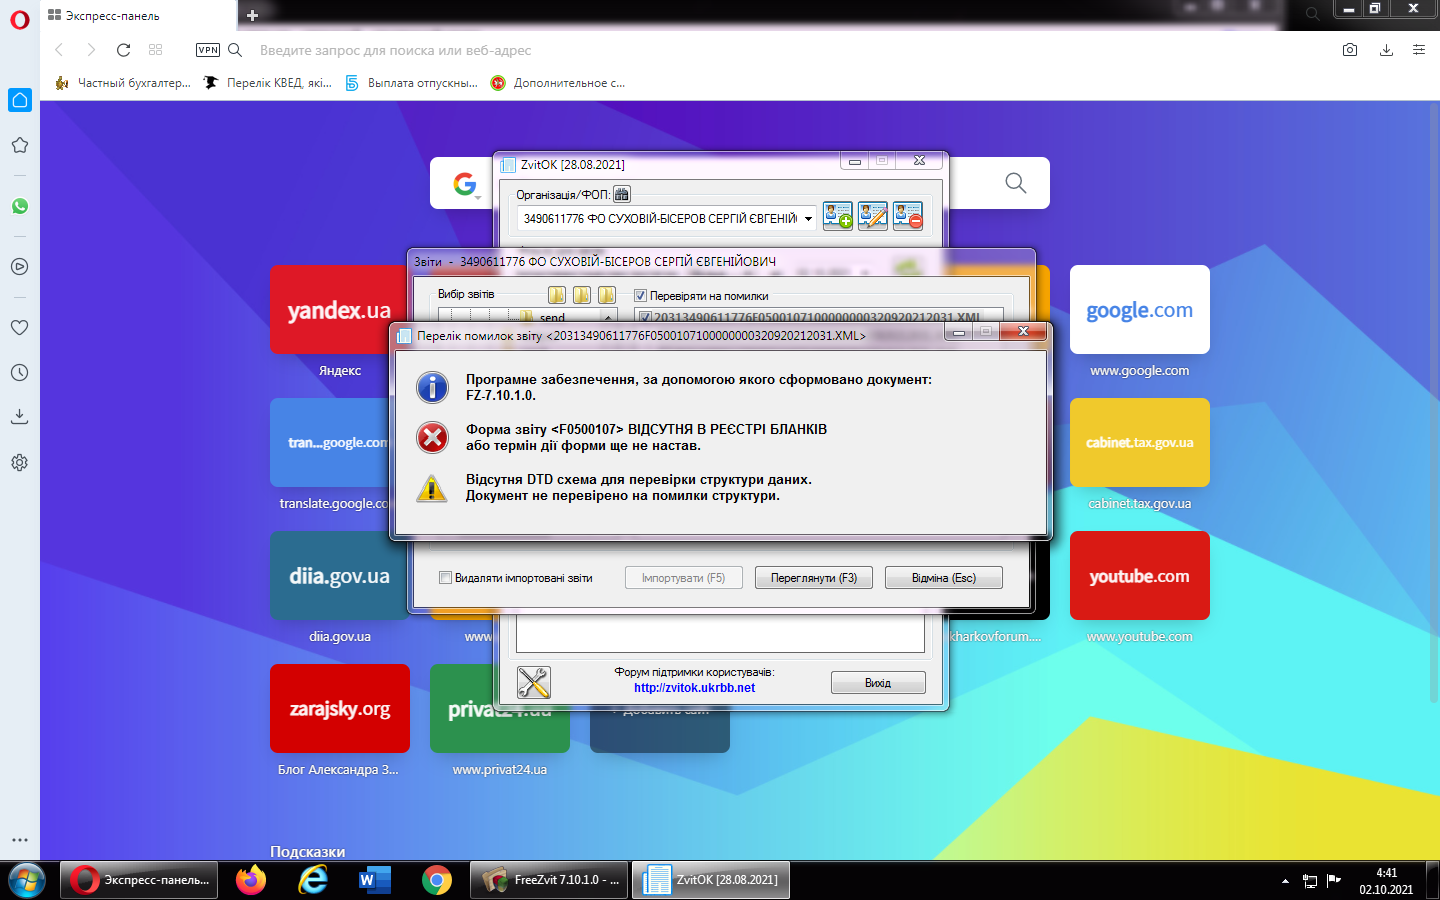Image resolution: width=1440 pixels, height=900 pixels.
Task: Open the organization dropdown in the ZvitOK window
Action: coord(808,219)
